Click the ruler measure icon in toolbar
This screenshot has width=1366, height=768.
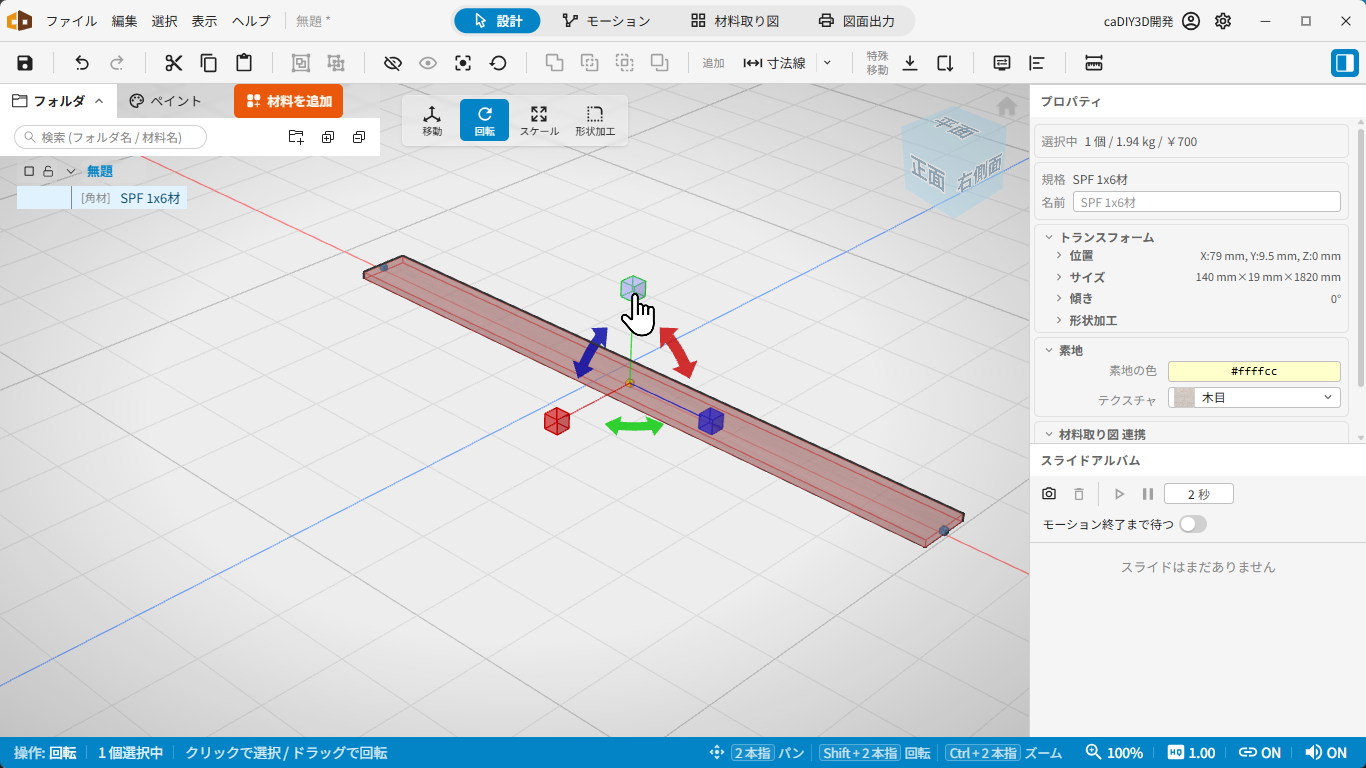click(1093, 63)
